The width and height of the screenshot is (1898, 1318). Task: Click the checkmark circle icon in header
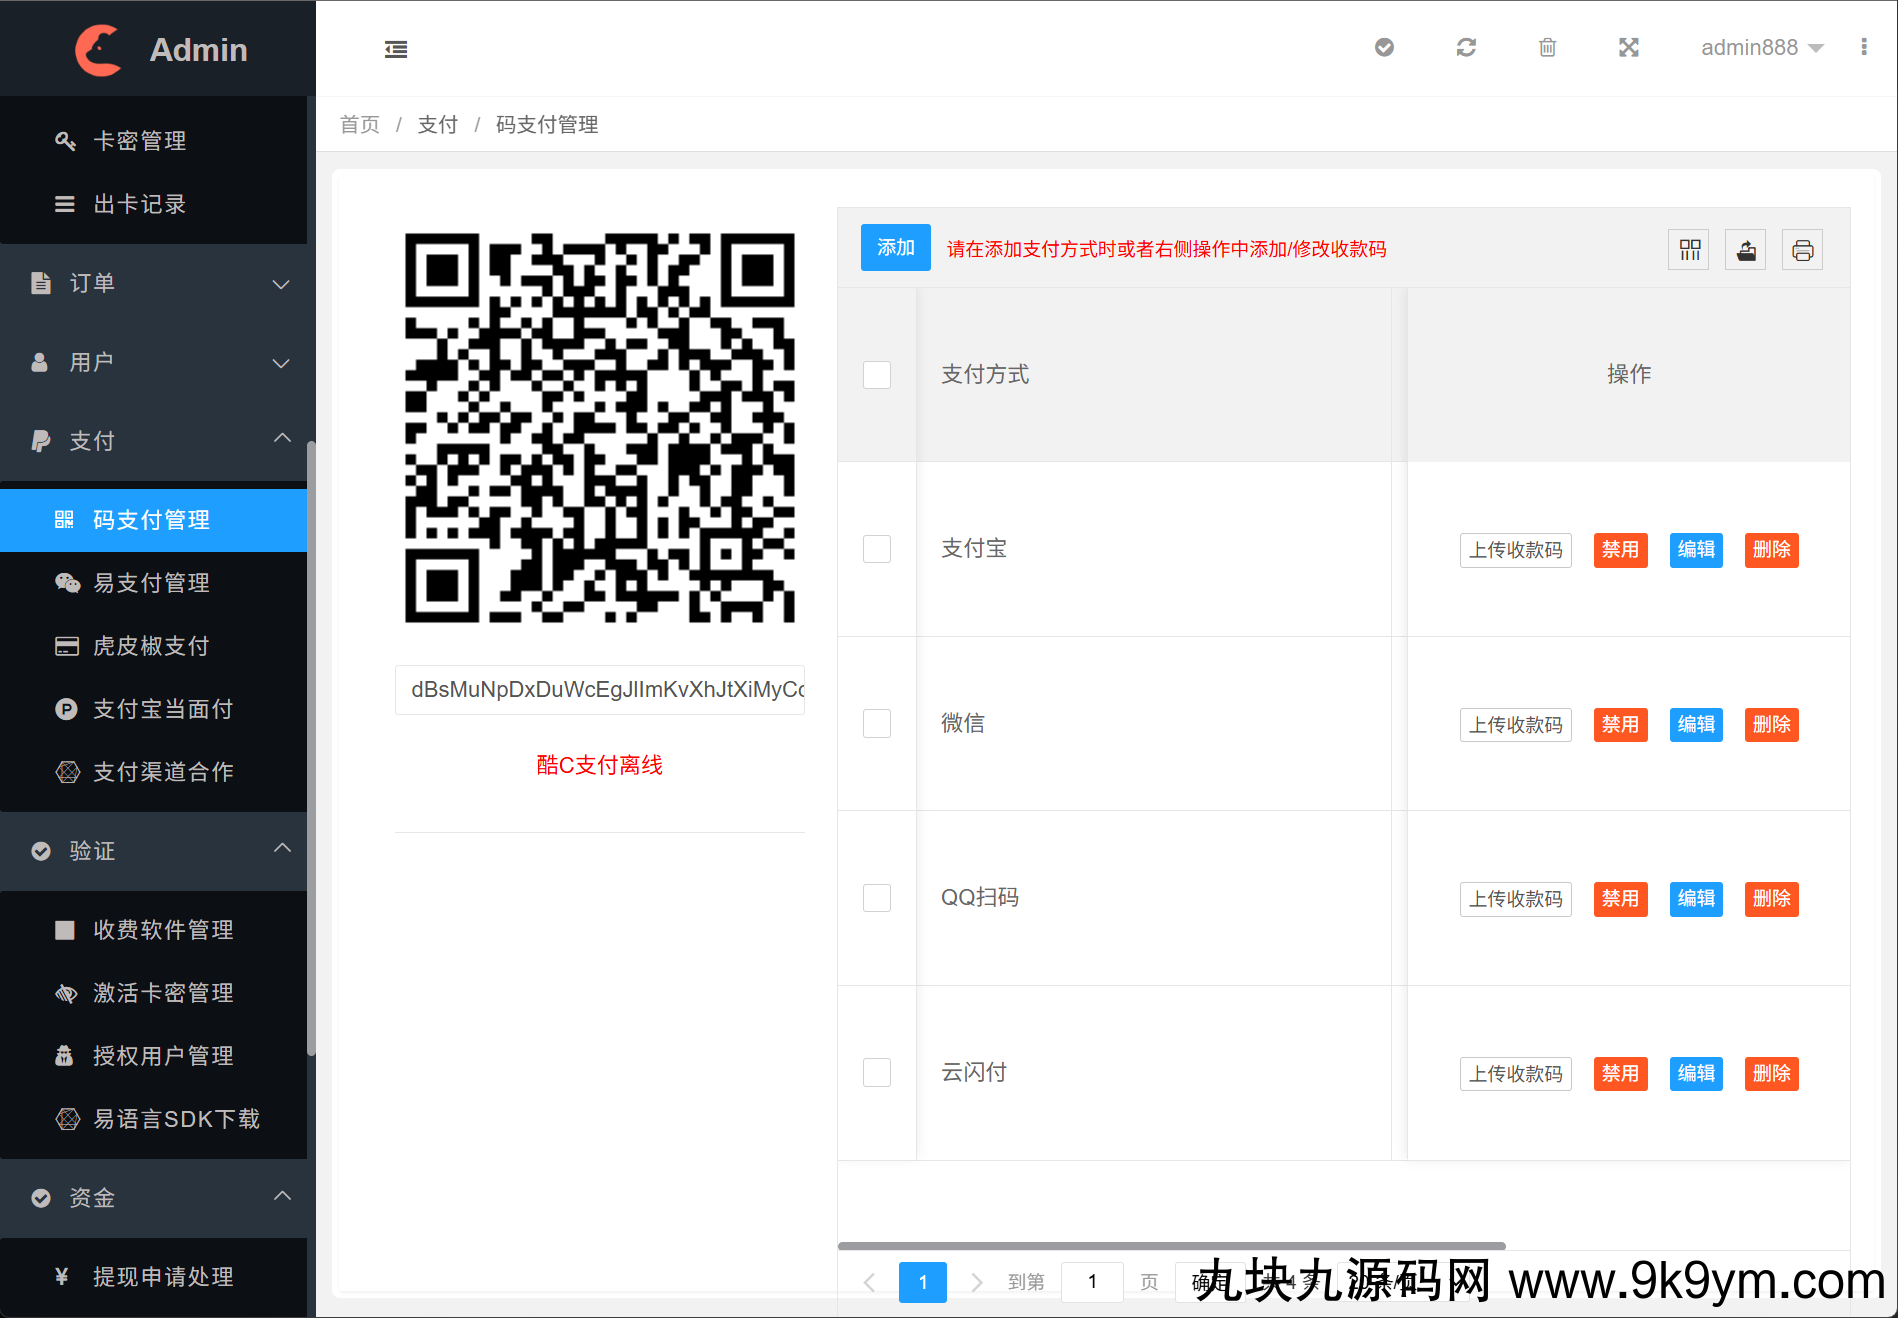click(x=1384, y=48)
